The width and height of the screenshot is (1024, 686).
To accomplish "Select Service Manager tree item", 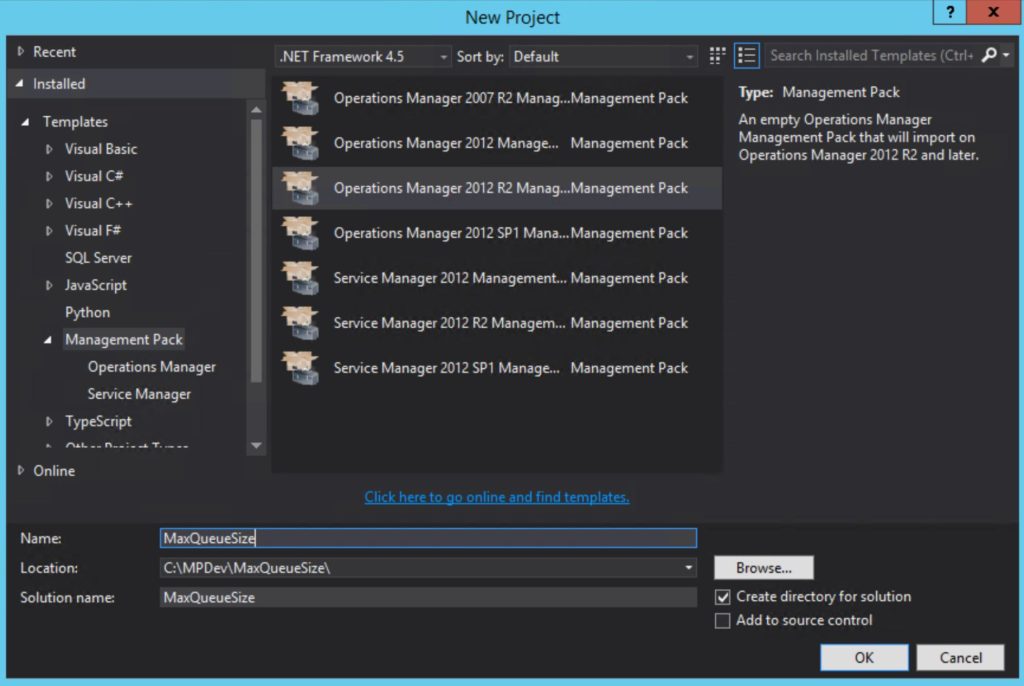I will point(139,394).
